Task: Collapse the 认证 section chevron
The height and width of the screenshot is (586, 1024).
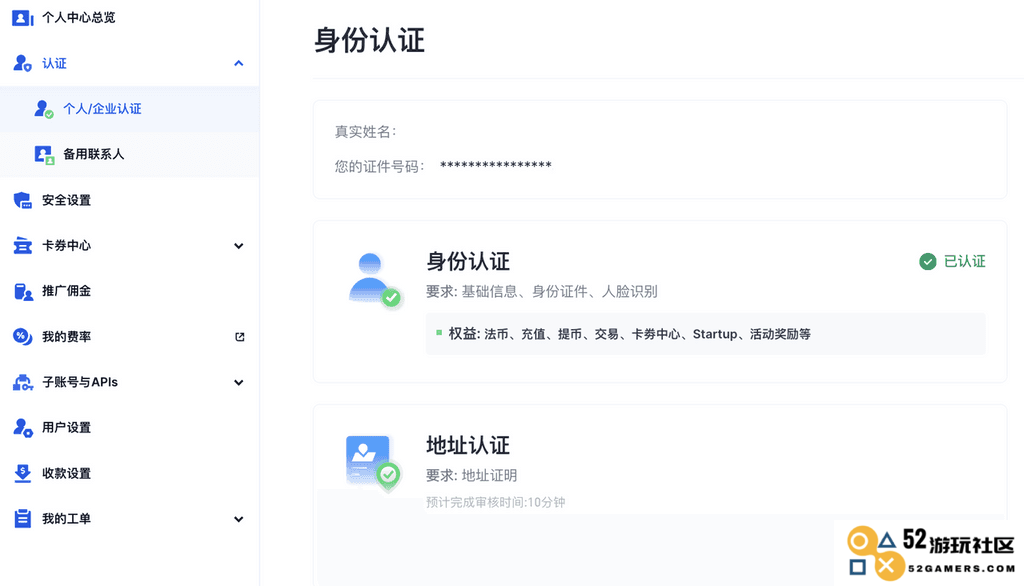Action: [239, 63]
